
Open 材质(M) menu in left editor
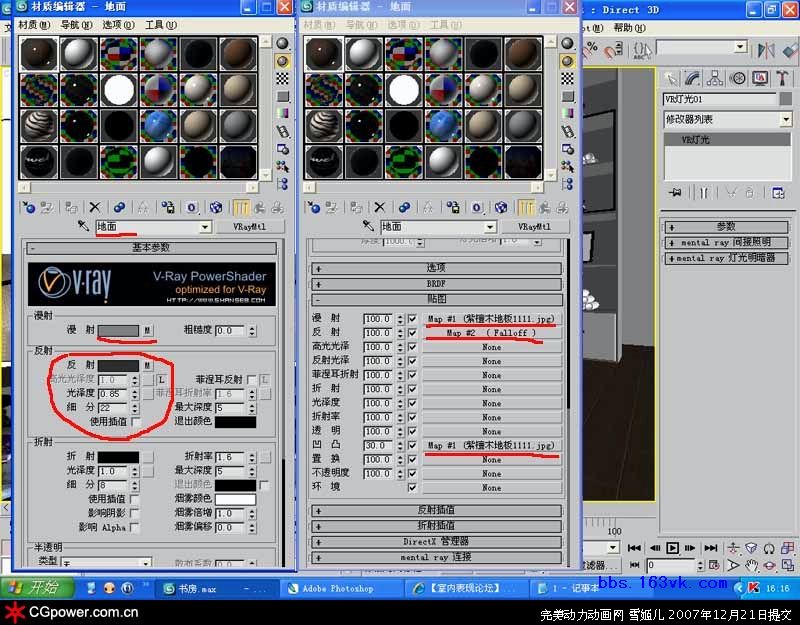tap(35, 24)
